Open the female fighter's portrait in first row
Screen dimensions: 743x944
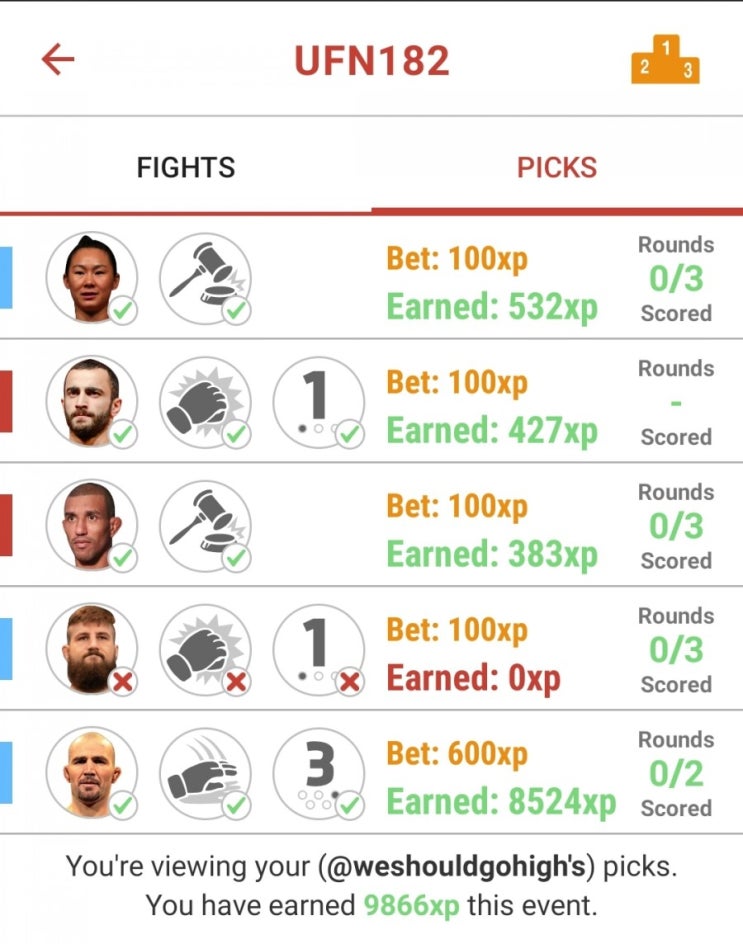[x=92, y=279]
